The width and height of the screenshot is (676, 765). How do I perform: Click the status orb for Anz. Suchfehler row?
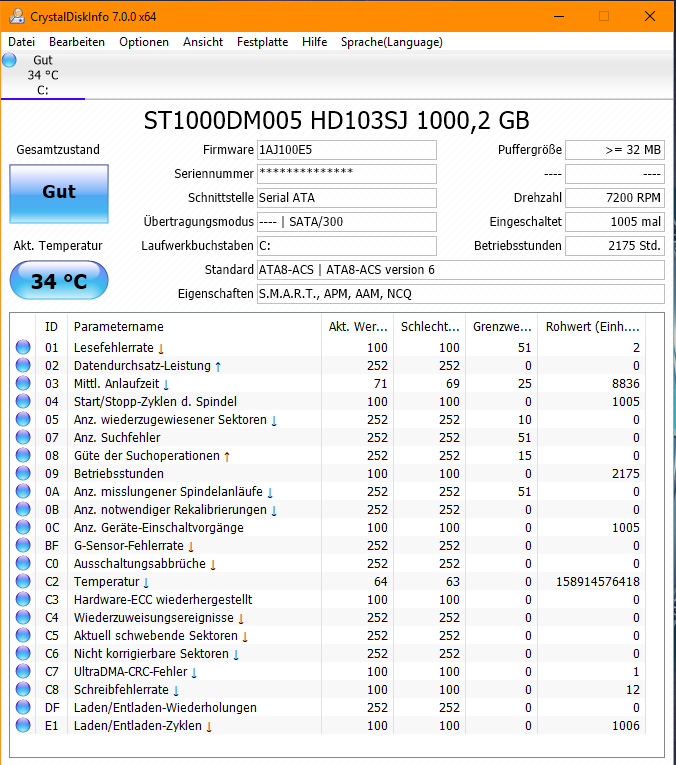pos(23,437)
